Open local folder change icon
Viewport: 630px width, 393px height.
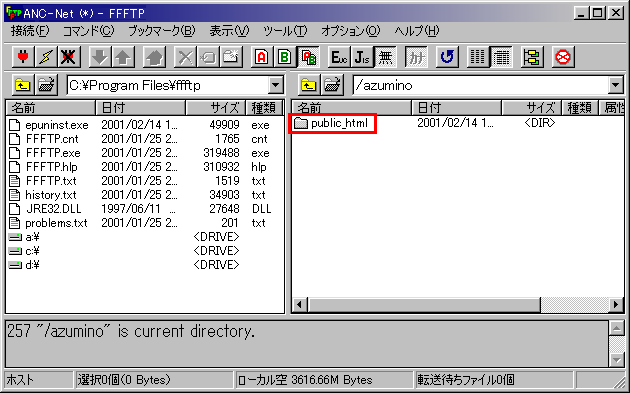pos(46,85)
